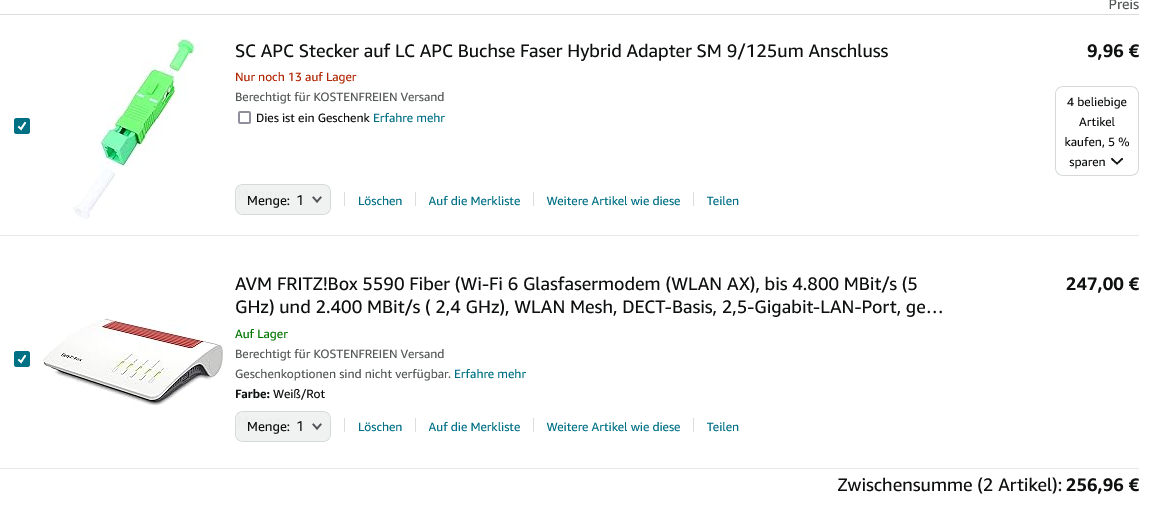
Task: Add the adapter 'Auf die Merkliste'
Action: 474,201
